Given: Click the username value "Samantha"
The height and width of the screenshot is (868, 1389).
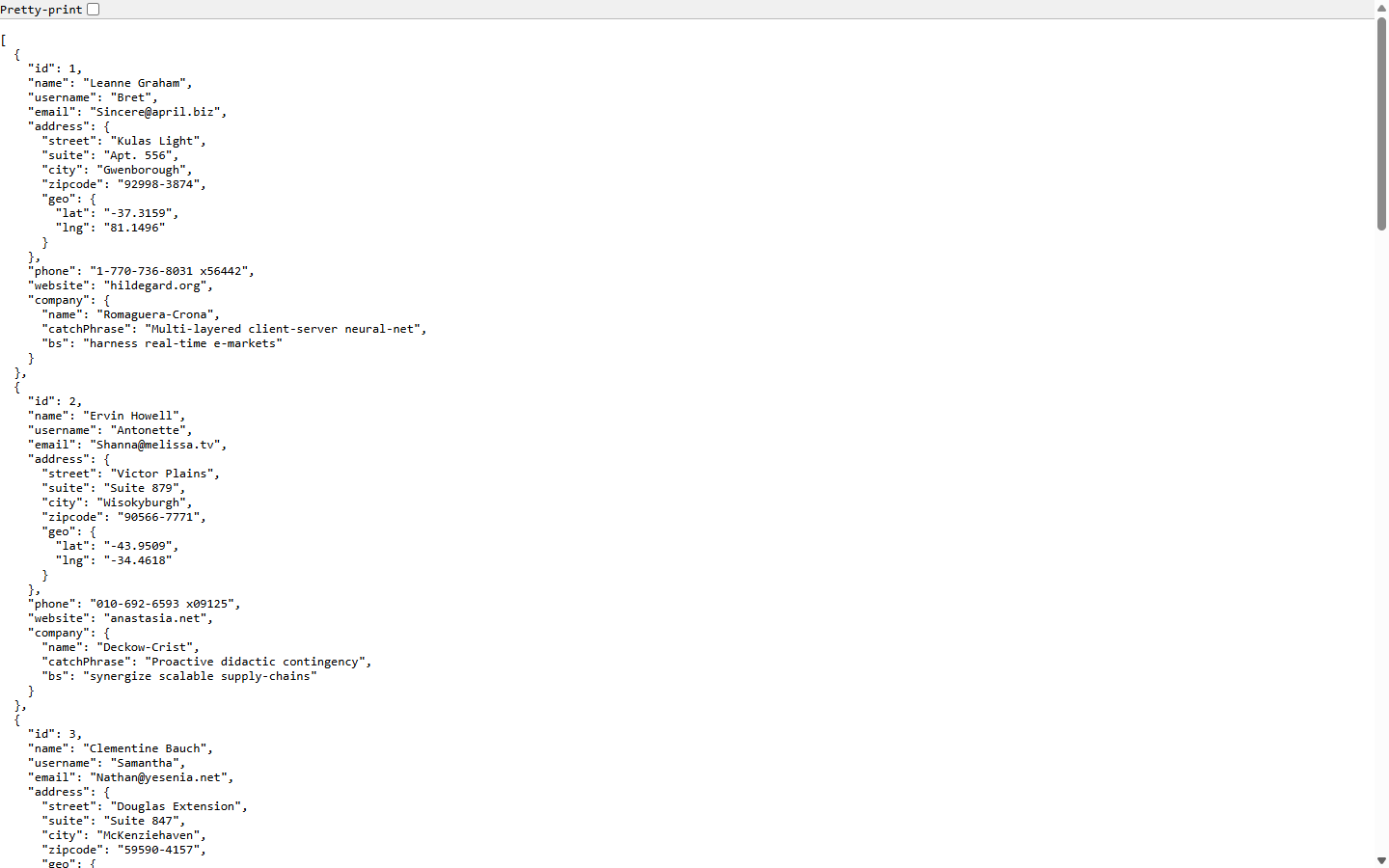Looking at the screenshot, I should (146, 763).
